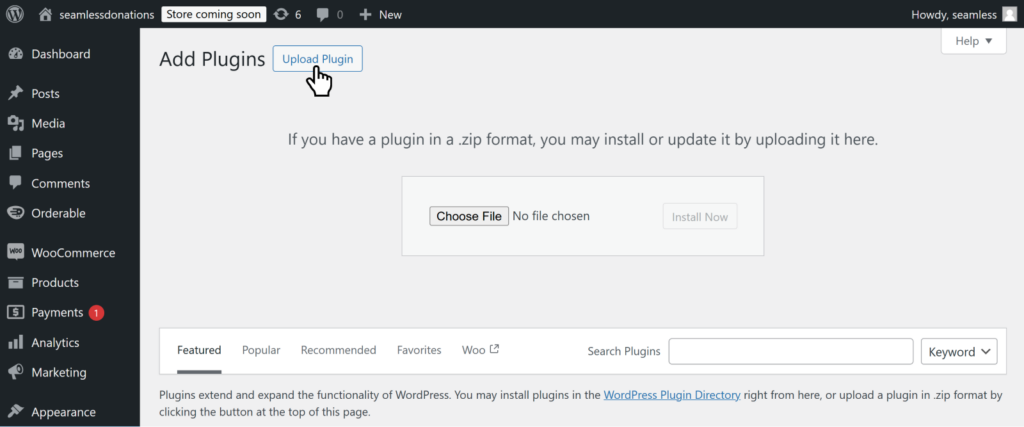Click the Marketing megaphone icon
This screenshot has height=427, width=1024.
click(x=16, y=372)
